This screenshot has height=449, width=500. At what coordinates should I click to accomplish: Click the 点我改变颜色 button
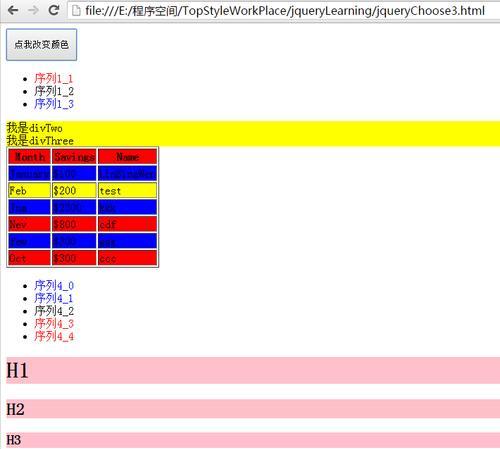[41, 45]
